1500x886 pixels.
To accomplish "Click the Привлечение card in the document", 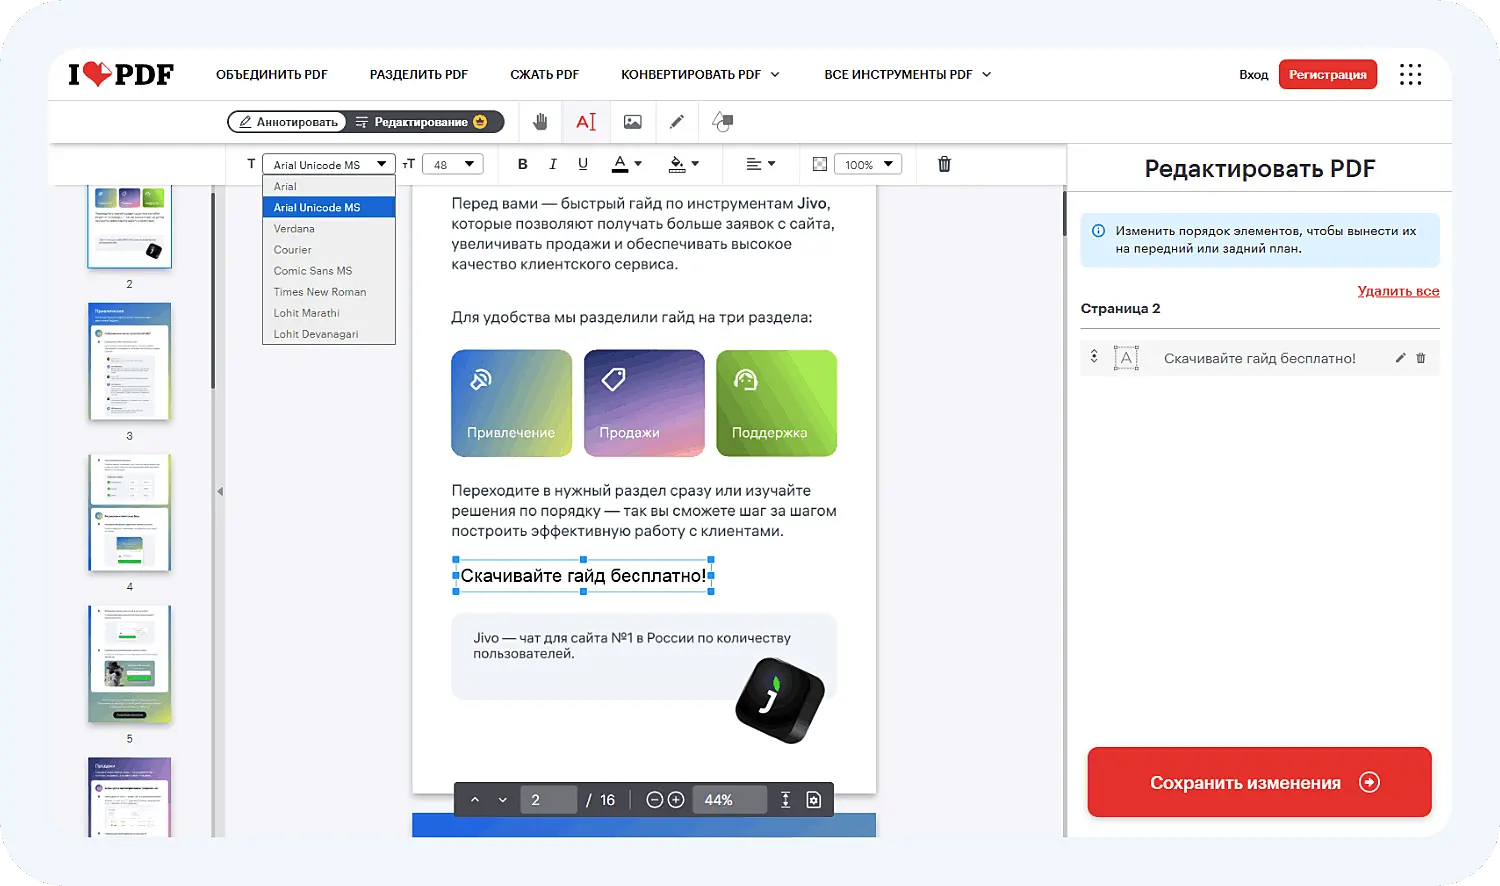I will 511,403.
